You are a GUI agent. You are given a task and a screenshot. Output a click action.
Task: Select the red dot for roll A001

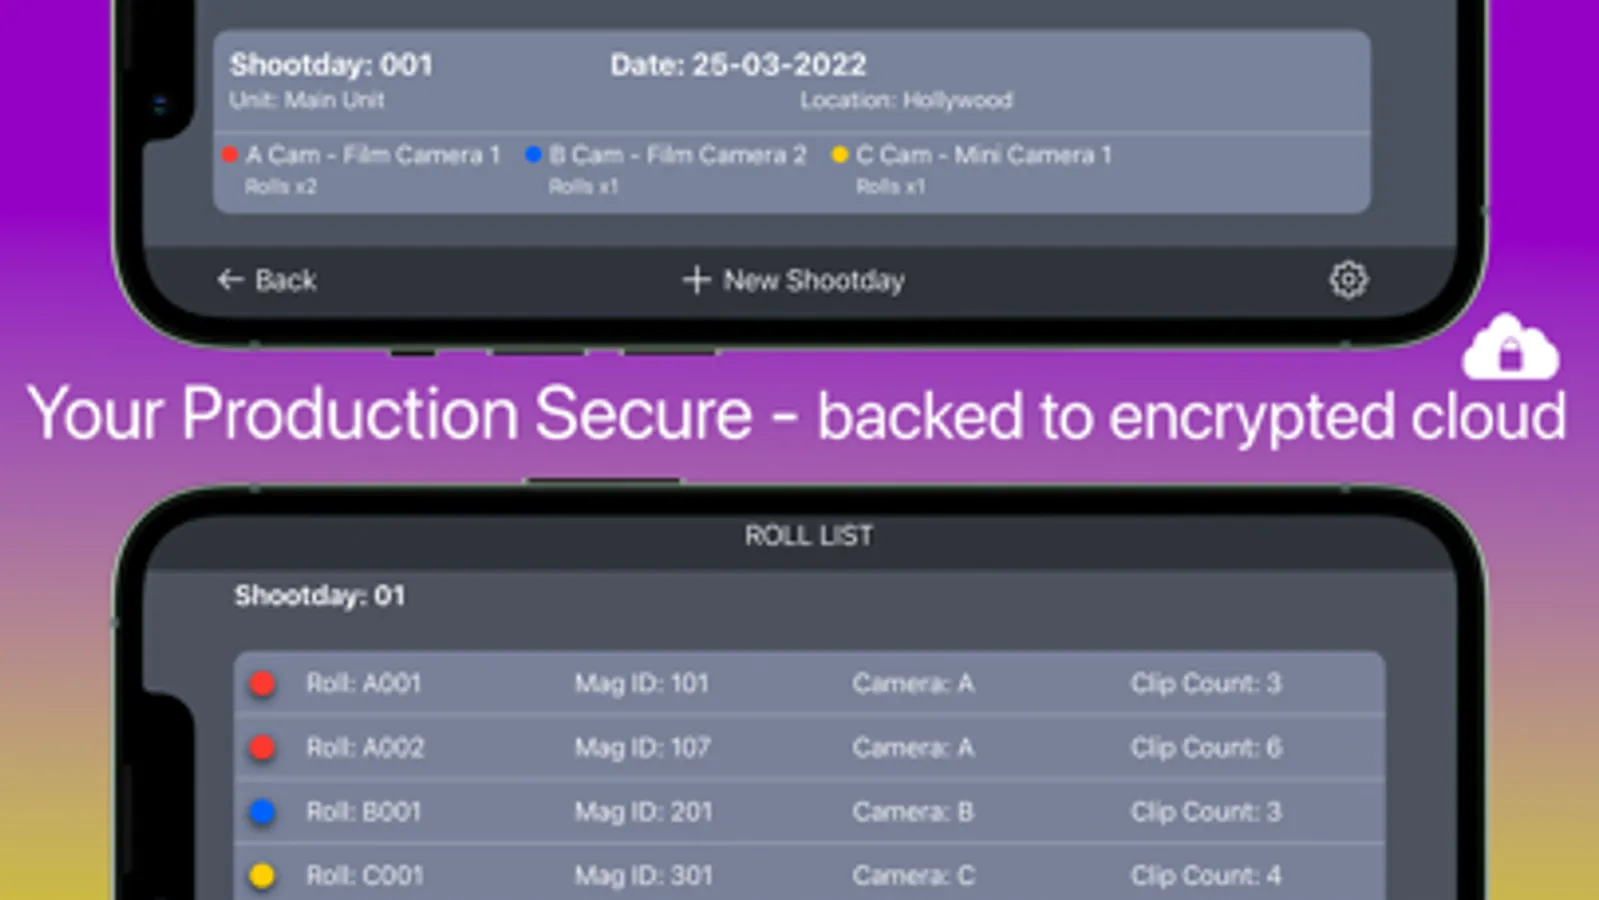point(262,684)
